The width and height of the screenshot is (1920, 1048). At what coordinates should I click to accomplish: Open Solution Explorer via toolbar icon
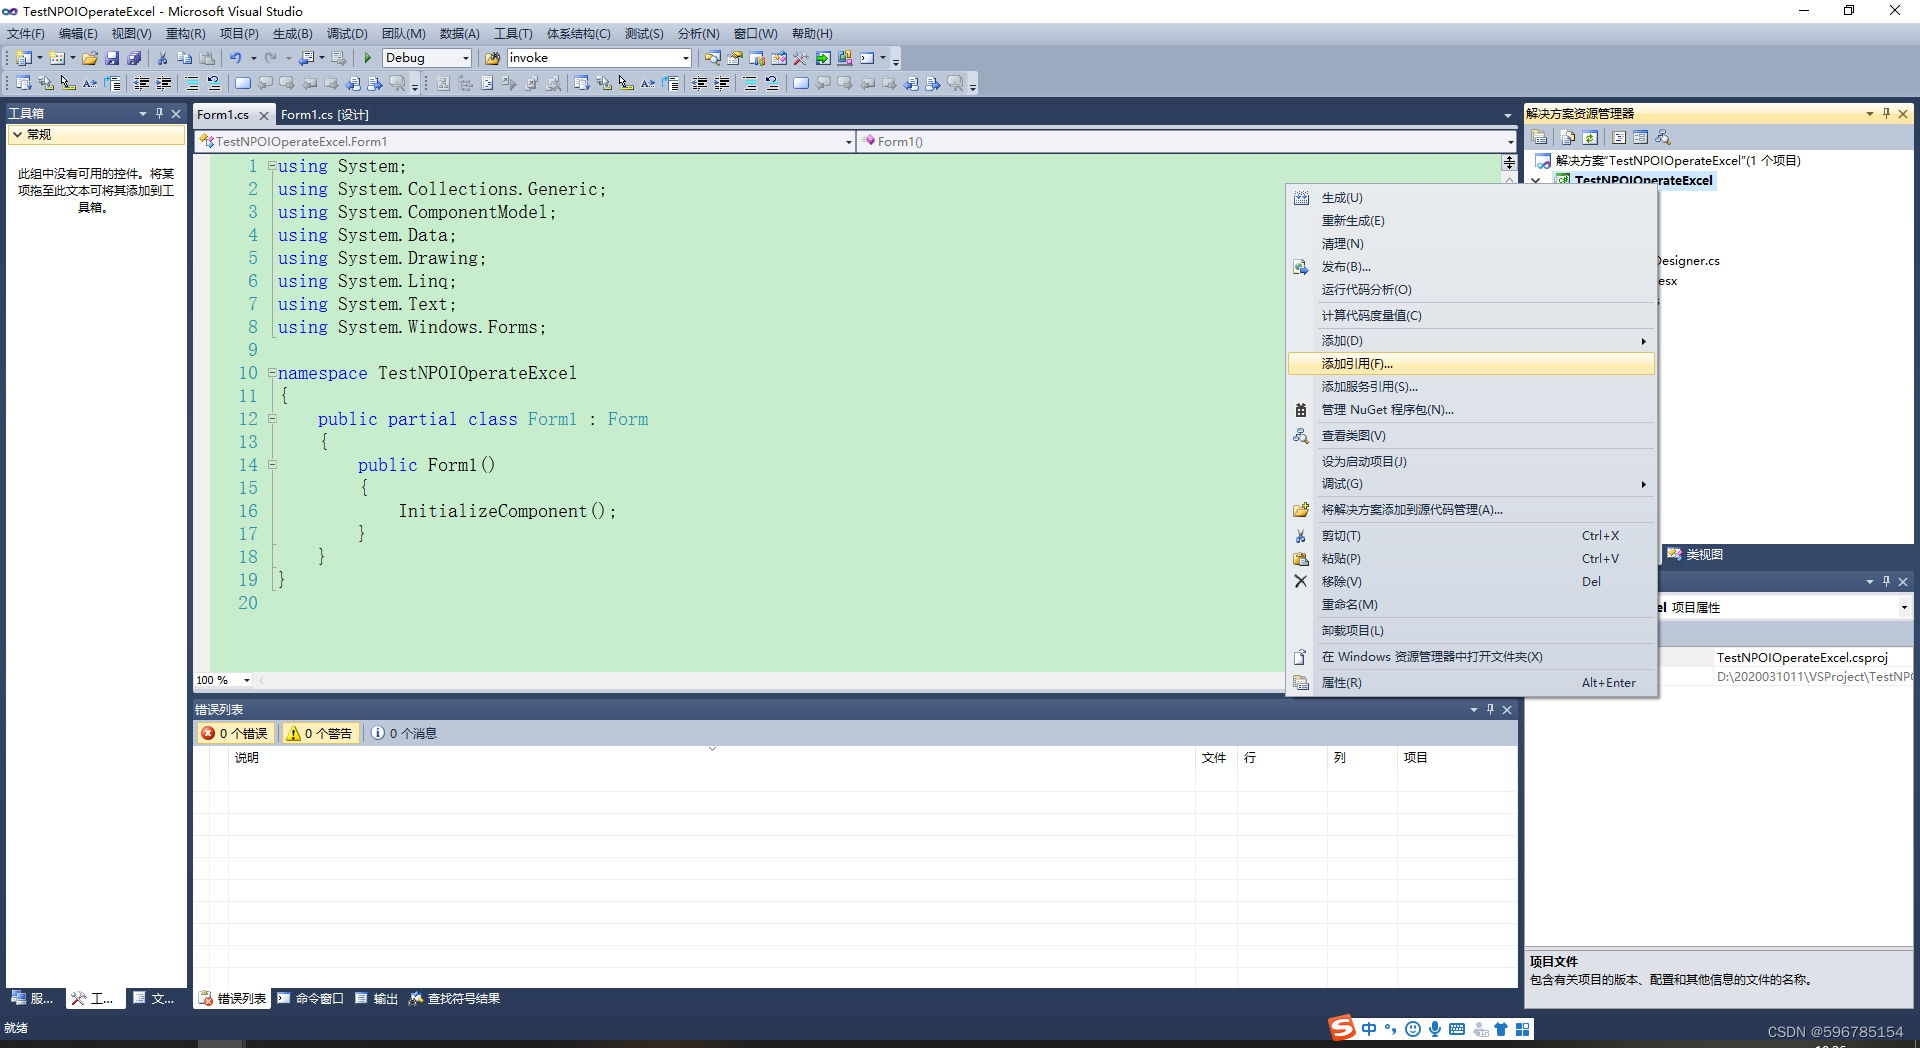click(712, 58)
